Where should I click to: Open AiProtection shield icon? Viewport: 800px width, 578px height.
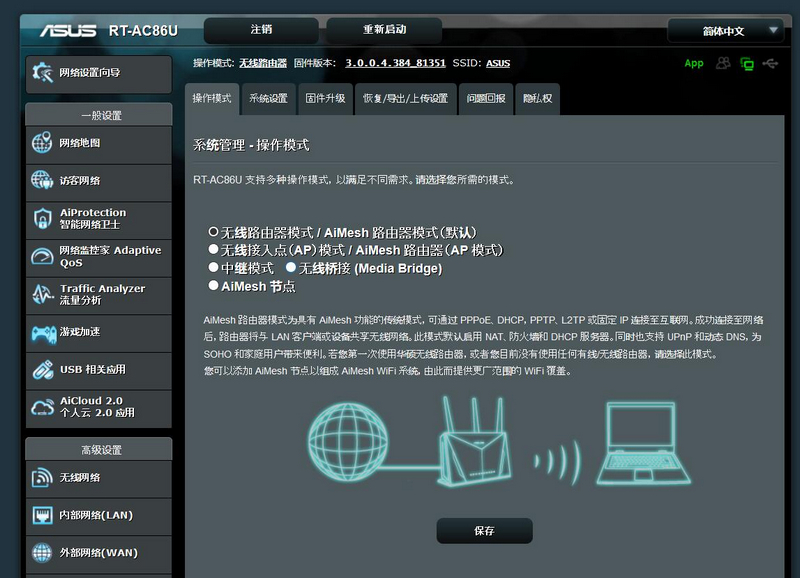pos(42,218)
